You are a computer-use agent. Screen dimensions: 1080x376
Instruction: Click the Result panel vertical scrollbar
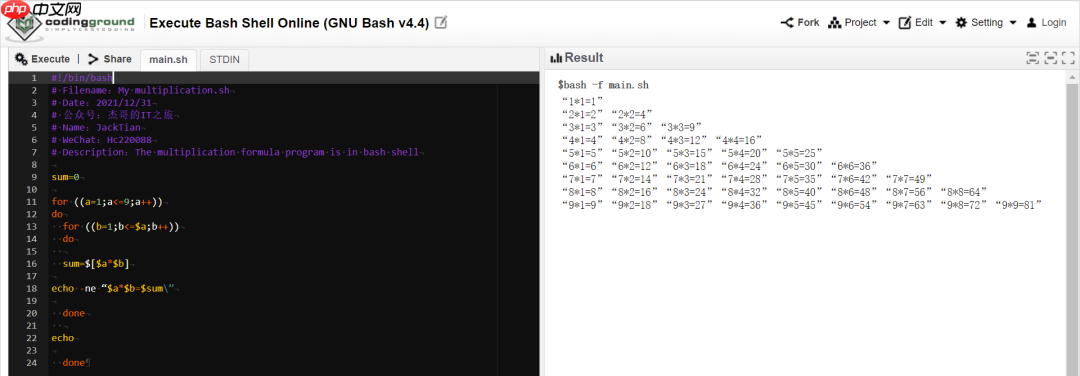click(x=1072, y=227)
